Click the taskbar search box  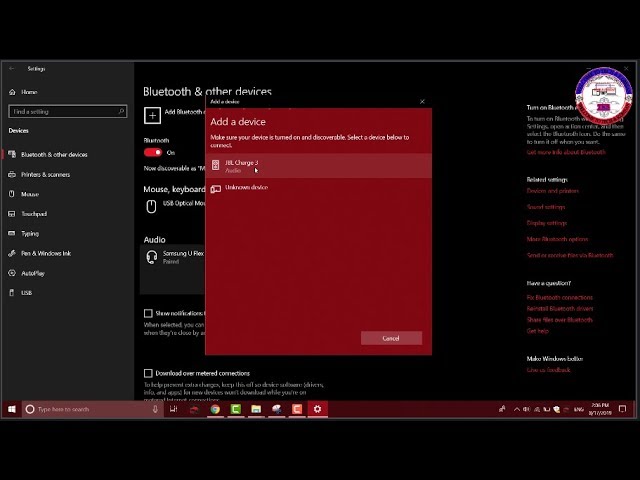pos(93,409)
